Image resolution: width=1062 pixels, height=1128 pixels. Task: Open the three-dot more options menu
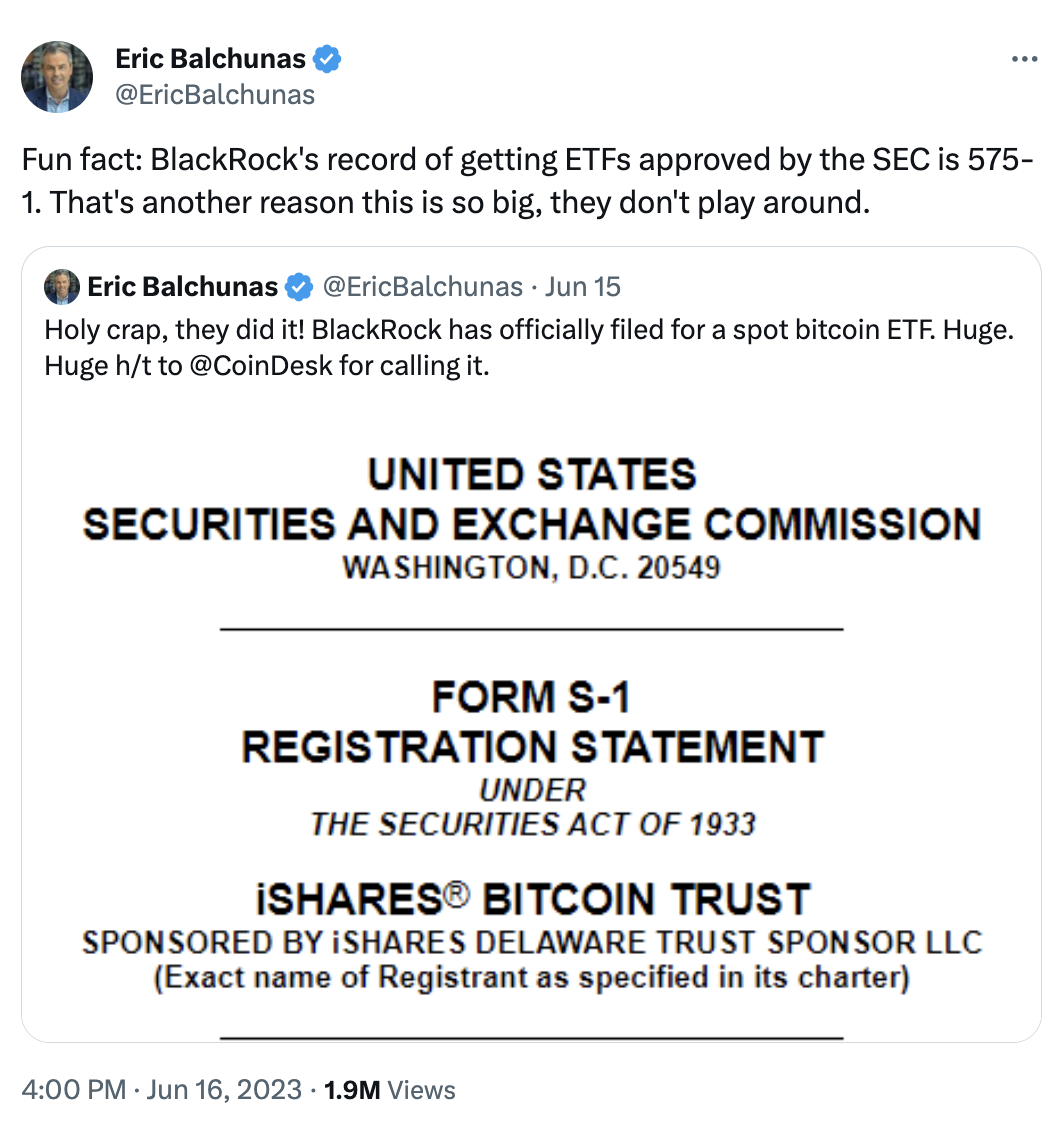coord(1025,59)
